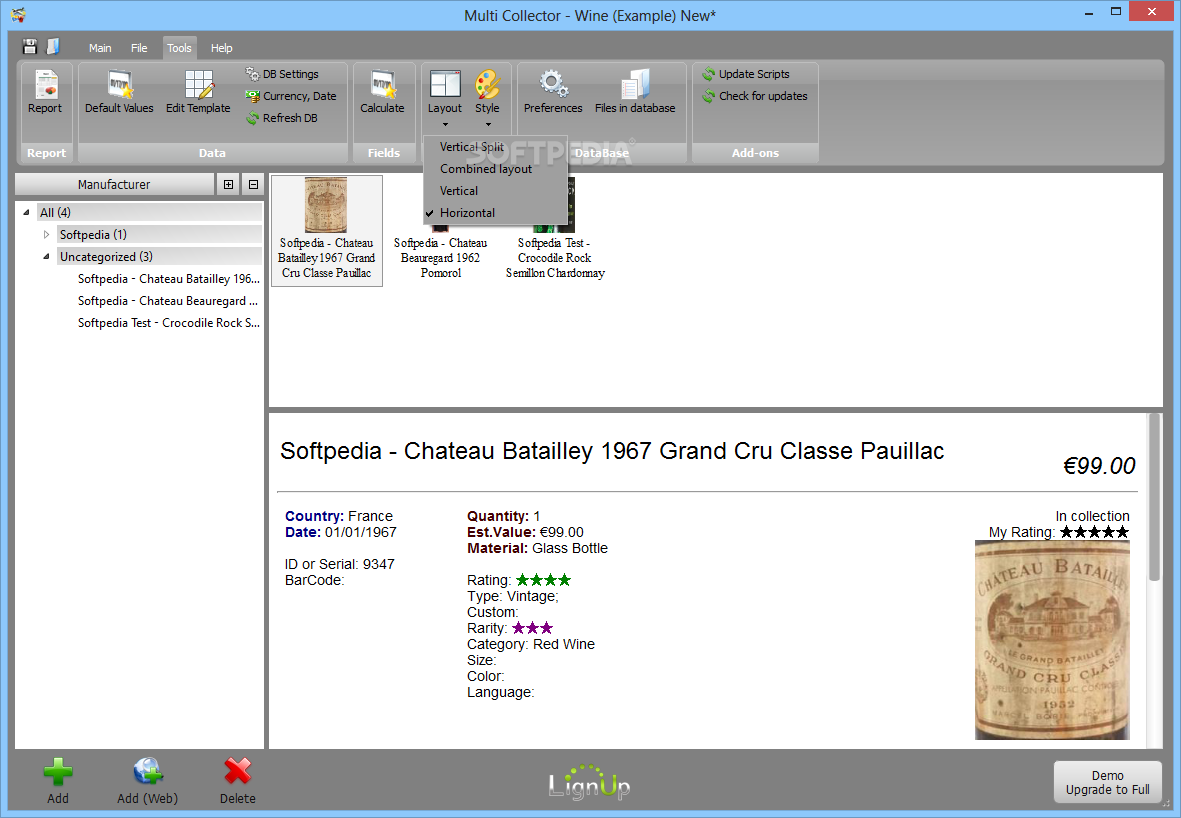Choose Vertical Split layout
The image size is (1181, 818).
[x=495, y=147]
